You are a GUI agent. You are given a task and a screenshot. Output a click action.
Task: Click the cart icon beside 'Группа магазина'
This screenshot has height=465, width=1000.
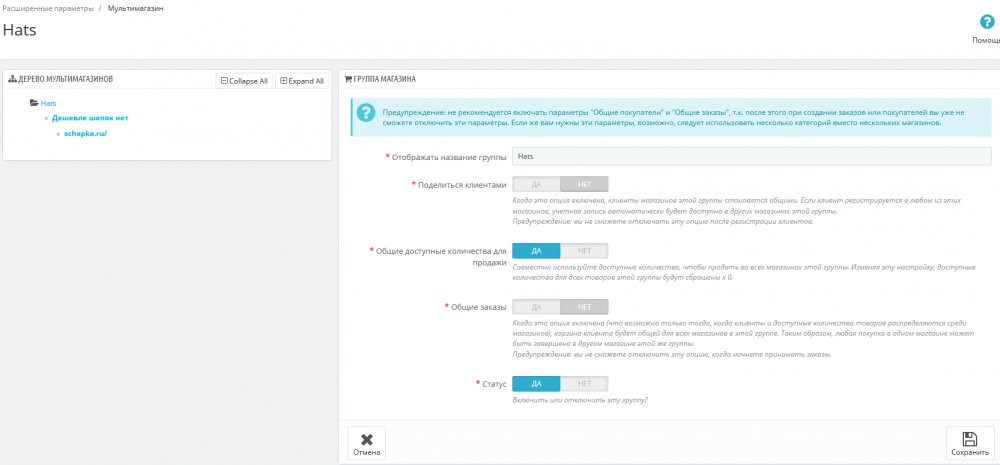(x=348, y=79)
